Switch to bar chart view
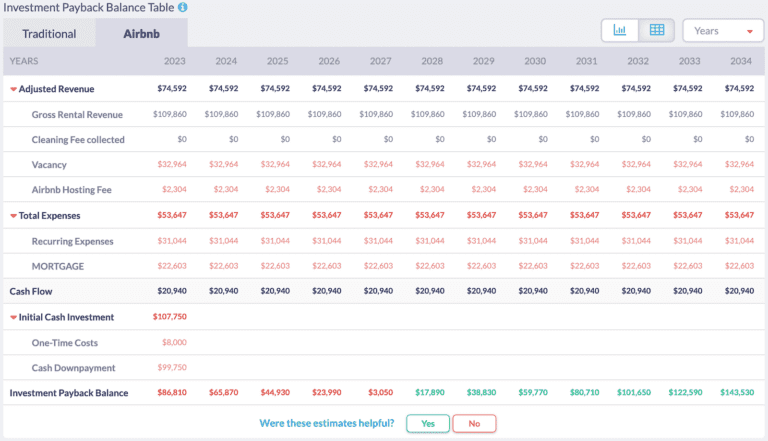The height and width of the screenshot is (441, 768). pos(619,30)
